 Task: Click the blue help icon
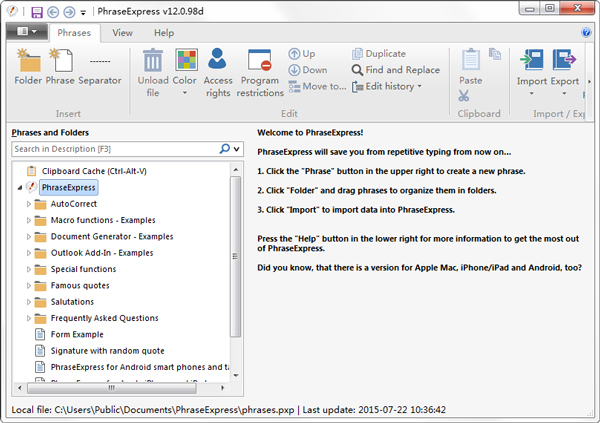586,33
